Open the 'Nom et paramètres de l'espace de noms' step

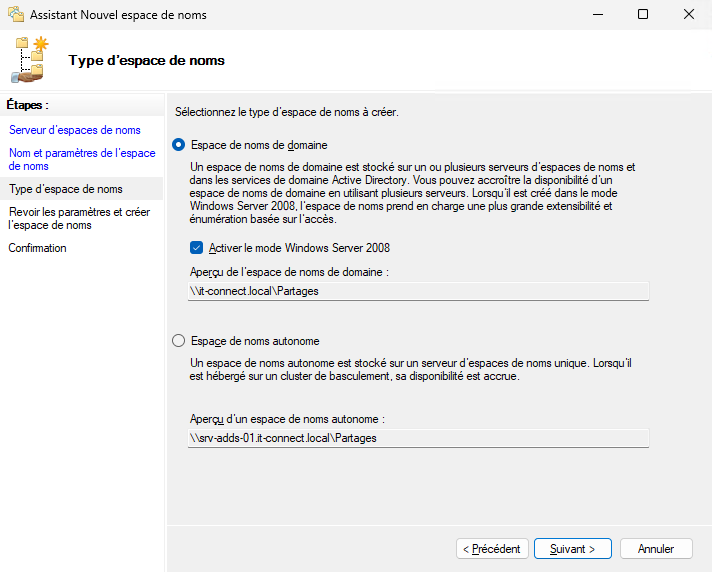point(82,159)
